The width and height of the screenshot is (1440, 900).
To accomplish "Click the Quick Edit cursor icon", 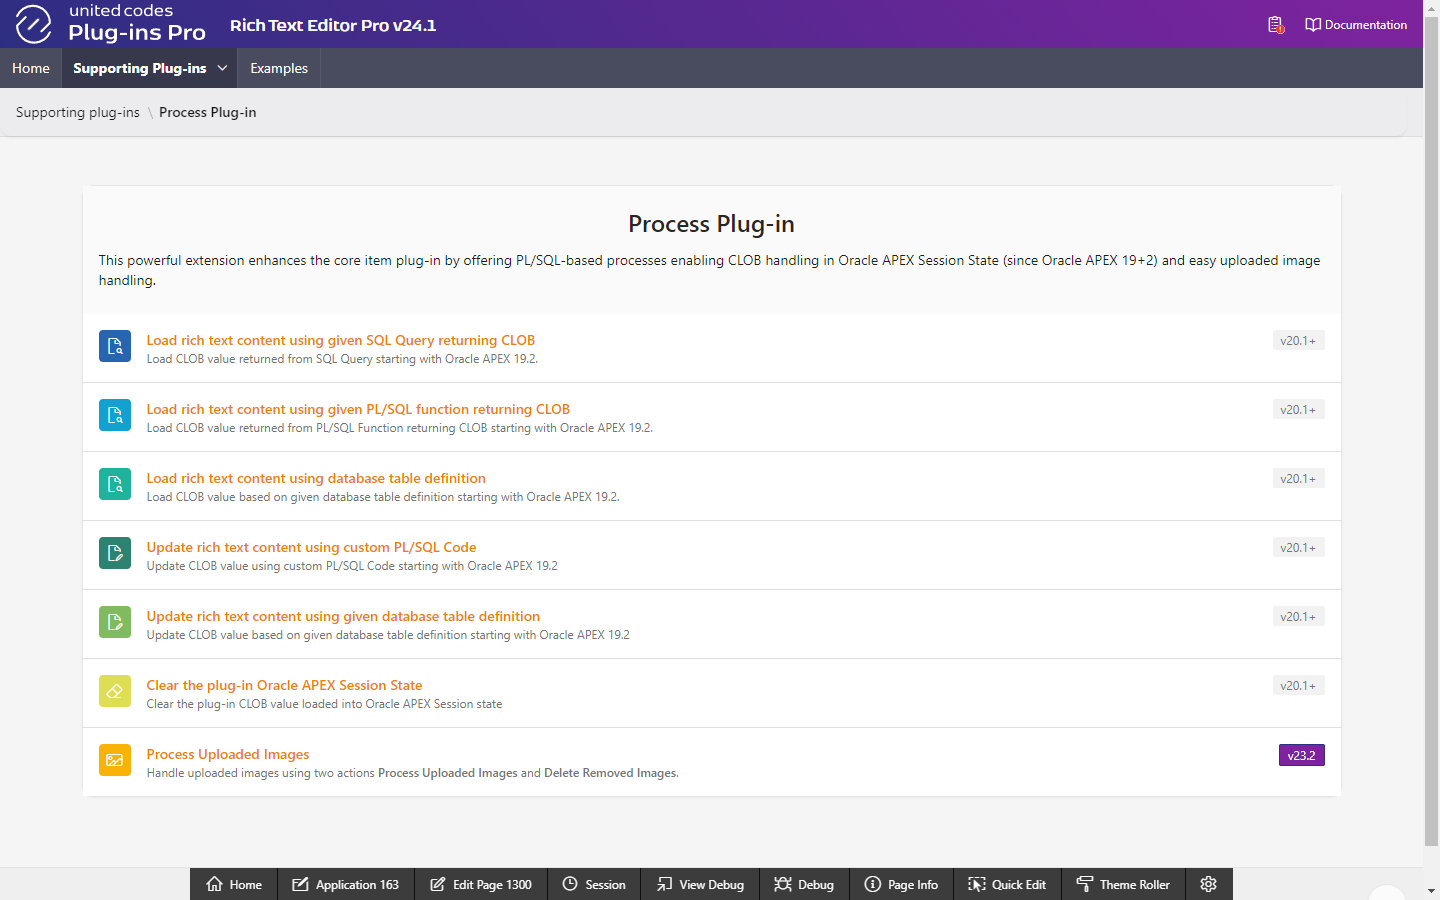I will pos(977,884).
